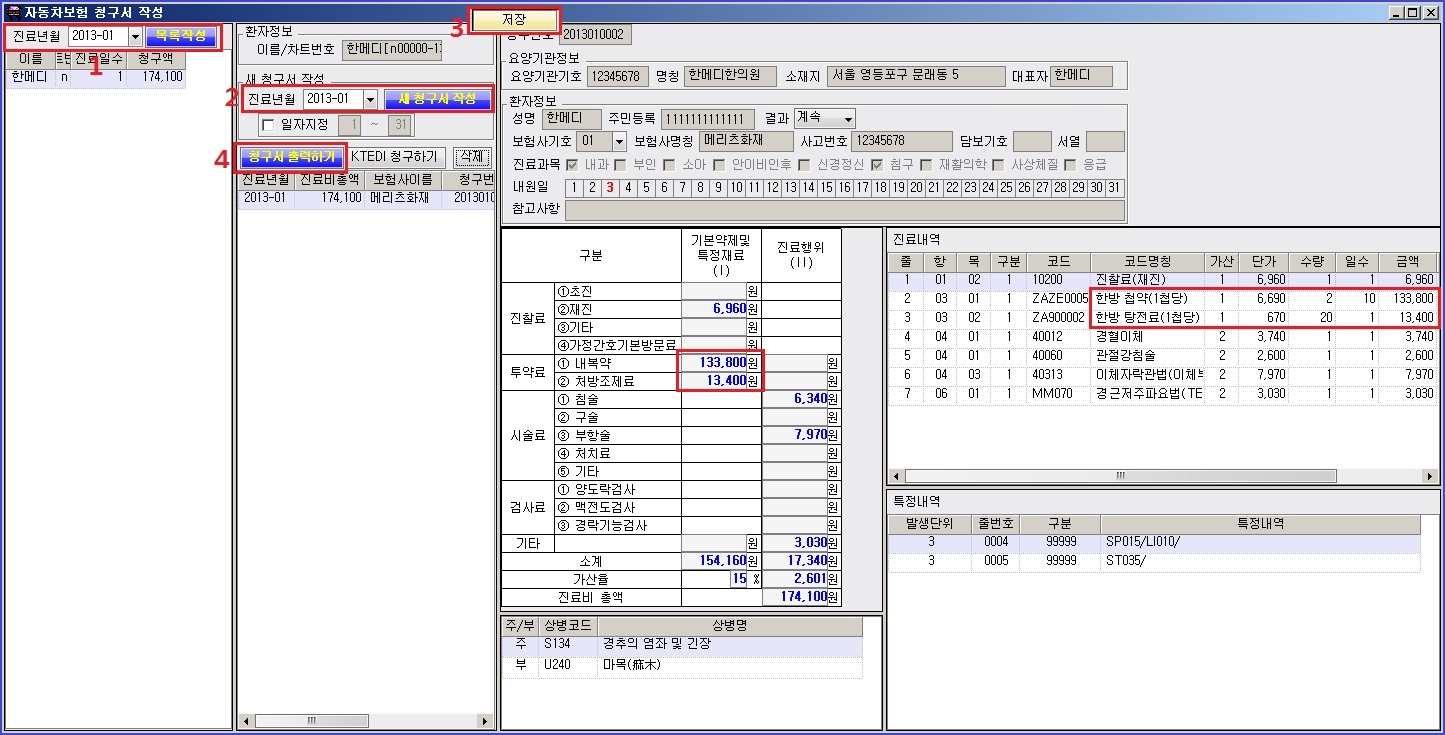Image resolution: width=1445 pixels, height=735 pixels.
Task: Click the 진료내역 horizontal scrollbar
Action: click(1163, 477)
